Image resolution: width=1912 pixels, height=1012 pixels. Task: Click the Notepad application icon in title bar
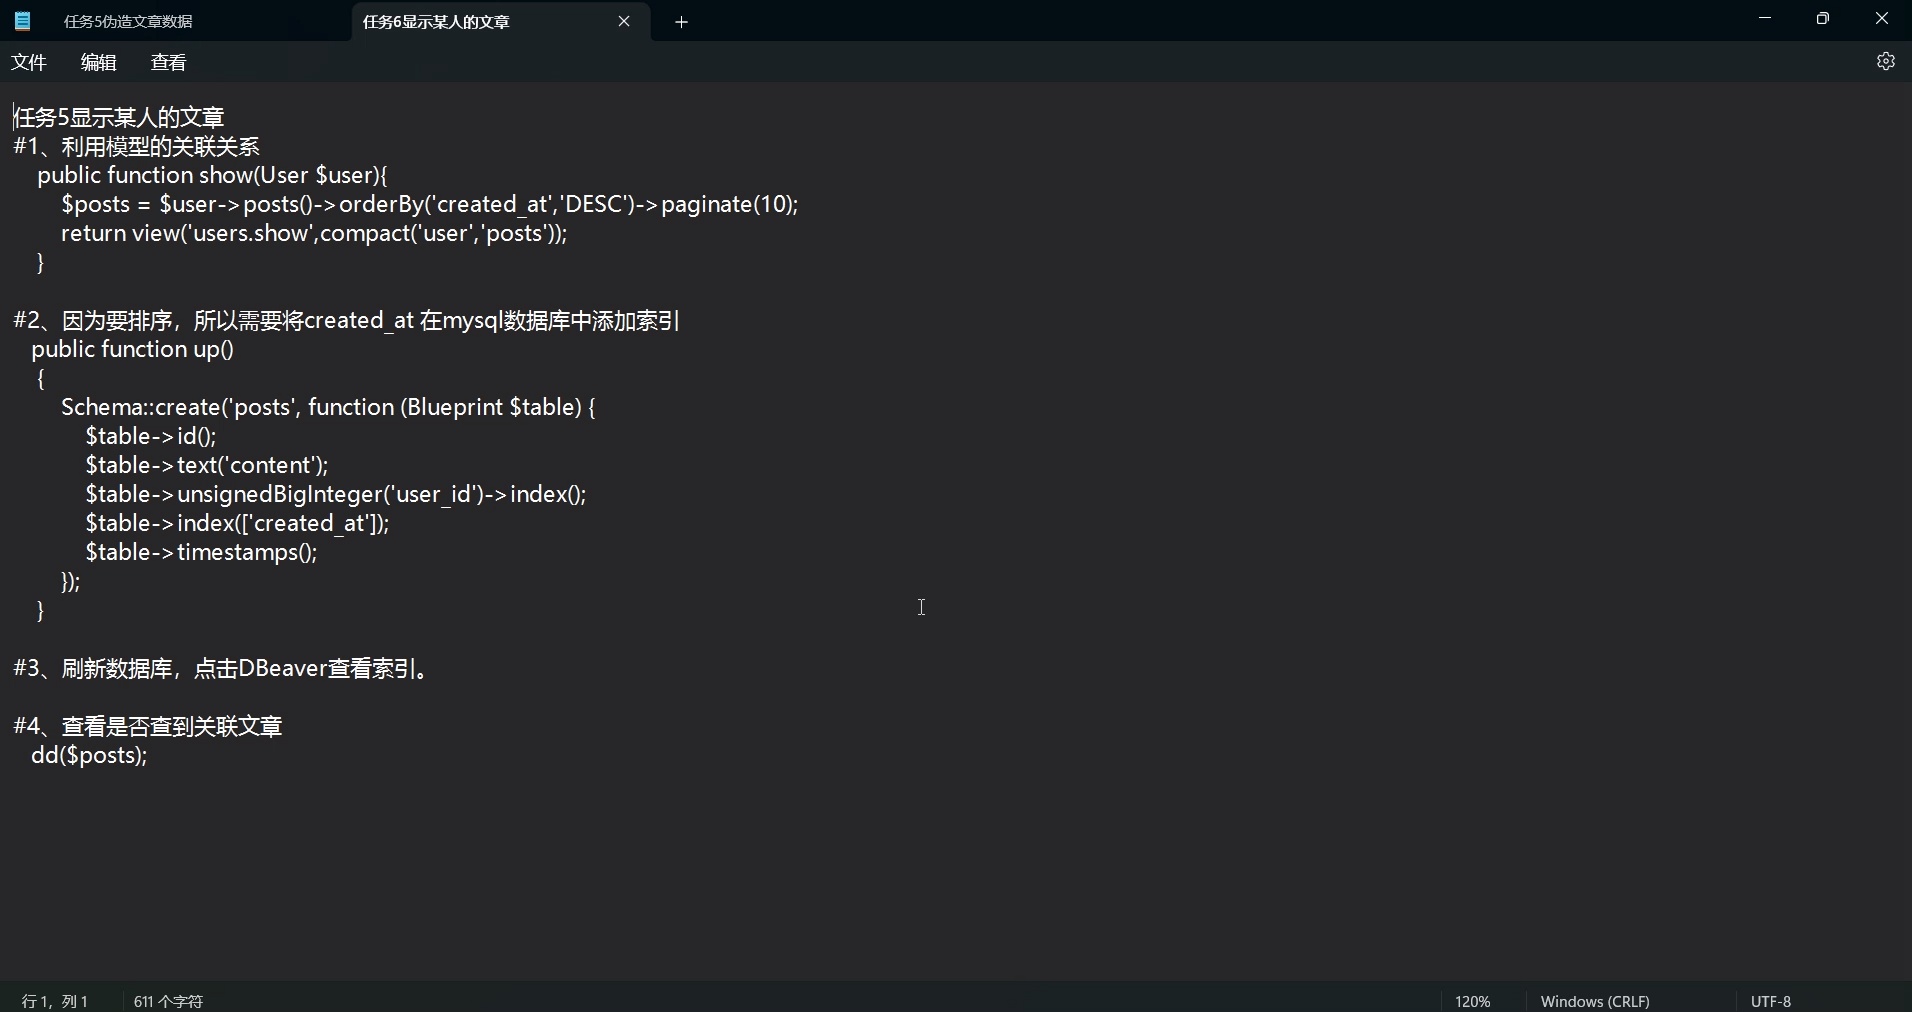pos(21,20)
